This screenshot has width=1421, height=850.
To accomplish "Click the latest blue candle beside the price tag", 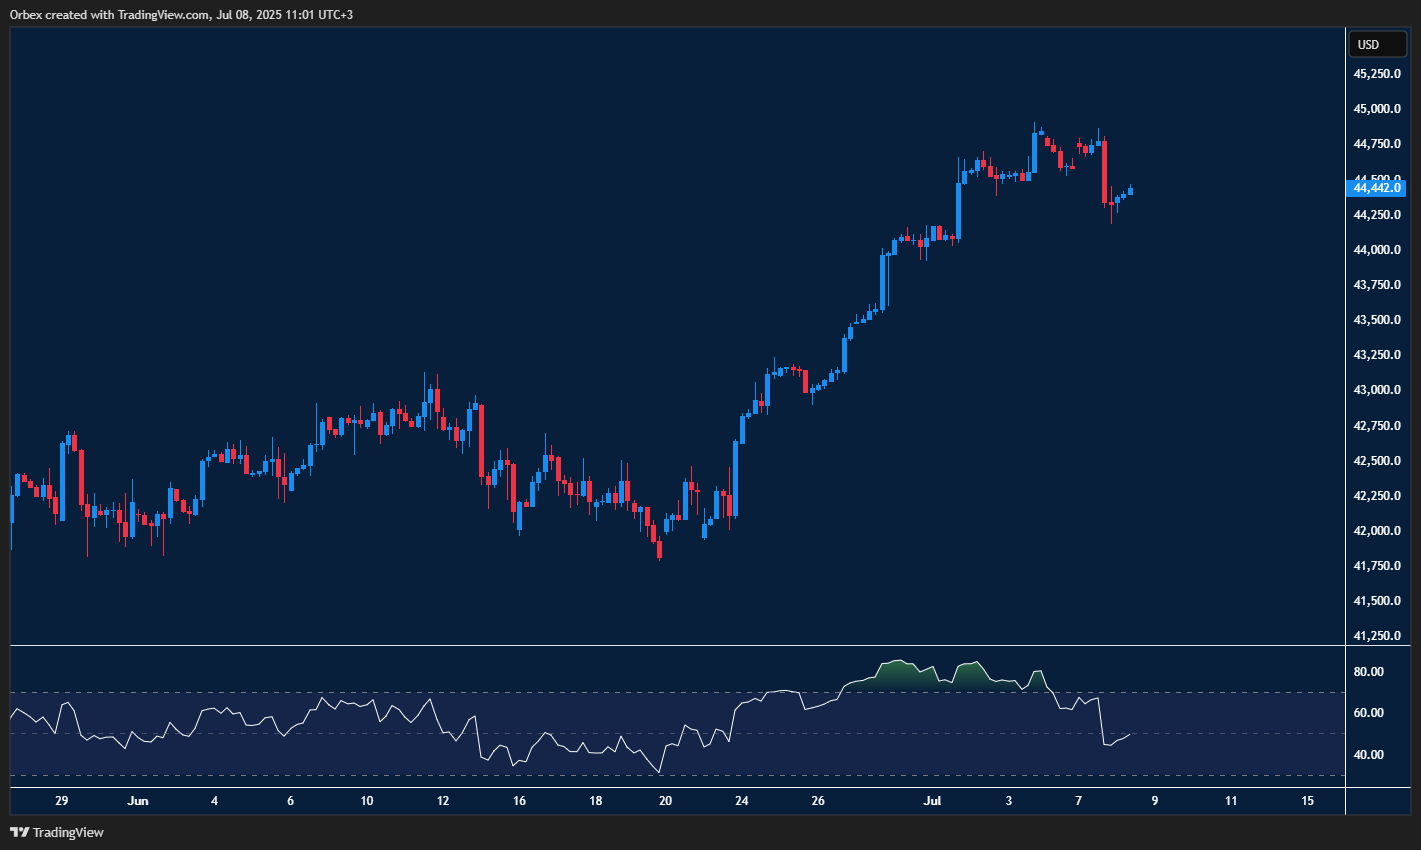I will pos(1130,190).
